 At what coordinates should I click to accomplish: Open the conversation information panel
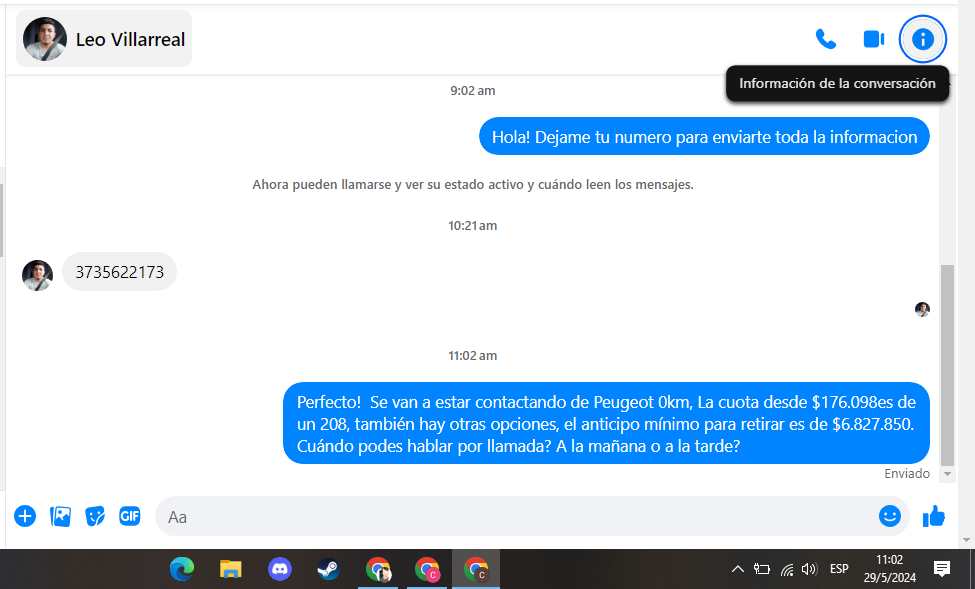click(x=923, y=39)
